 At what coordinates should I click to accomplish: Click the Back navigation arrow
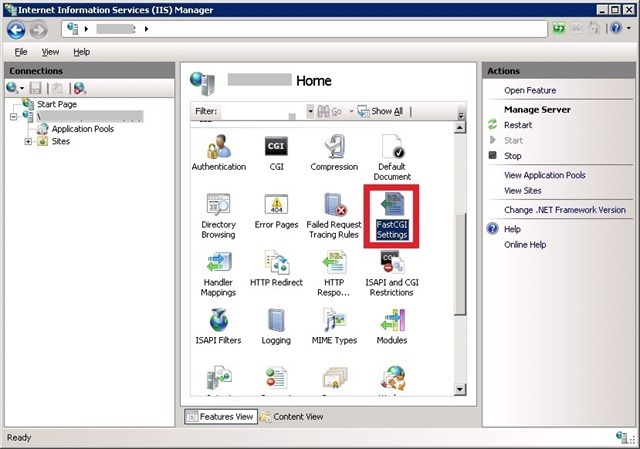[x=16, y=29]
